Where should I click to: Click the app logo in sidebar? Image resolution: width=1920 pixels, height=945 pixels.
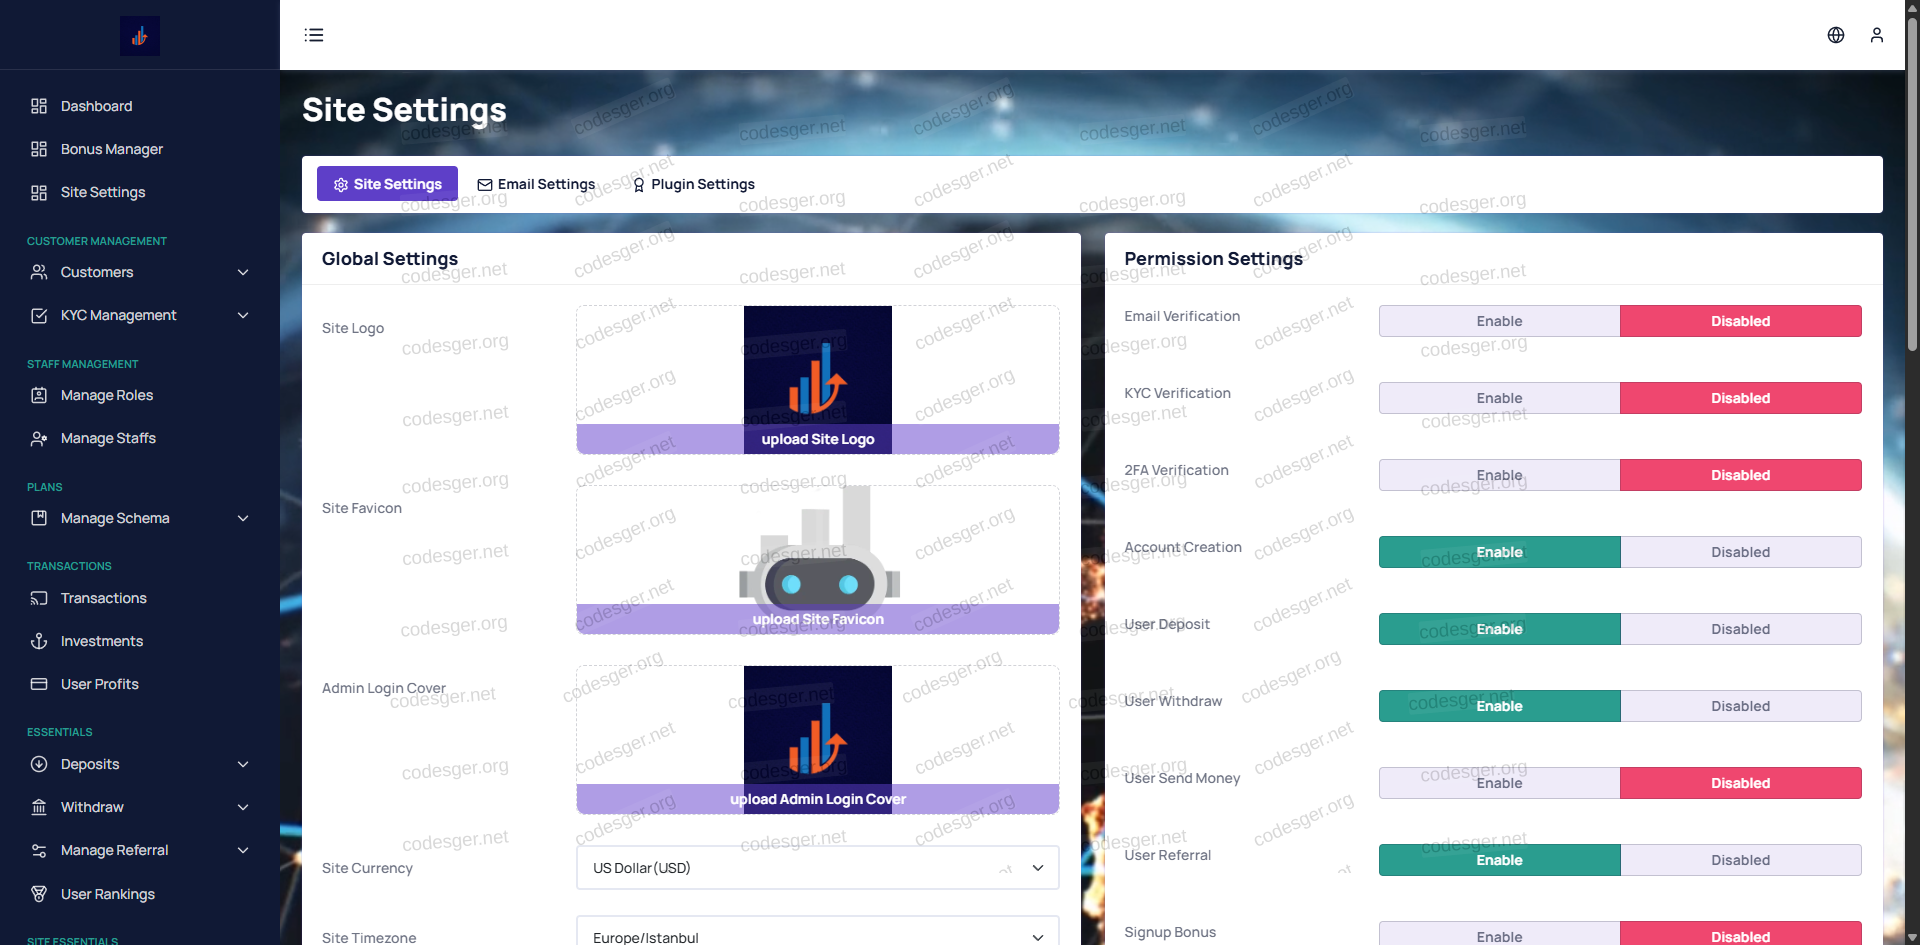(x=140, y=36)
